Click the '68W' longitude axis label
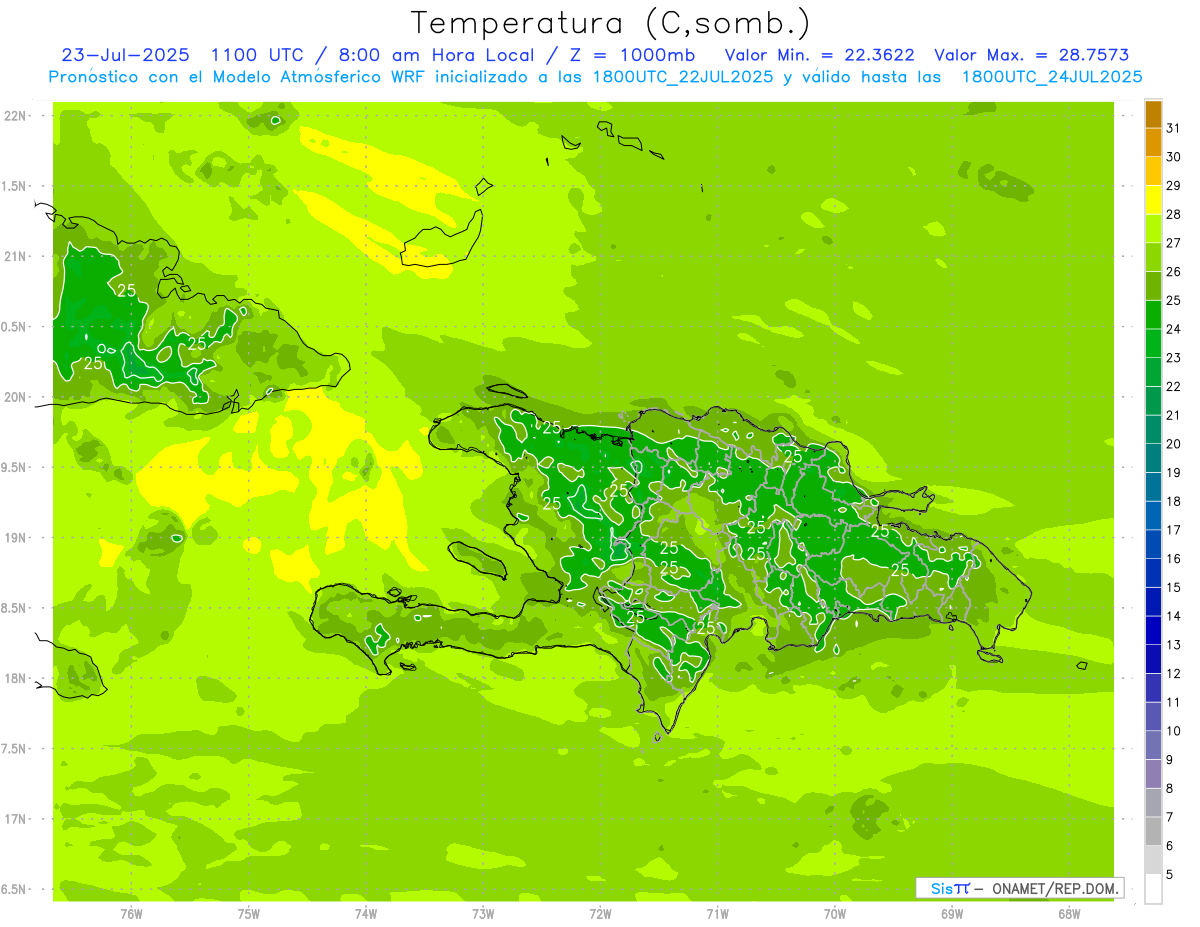Image resolution: width=1200 pixels, height=927 pixels. 1069,914
